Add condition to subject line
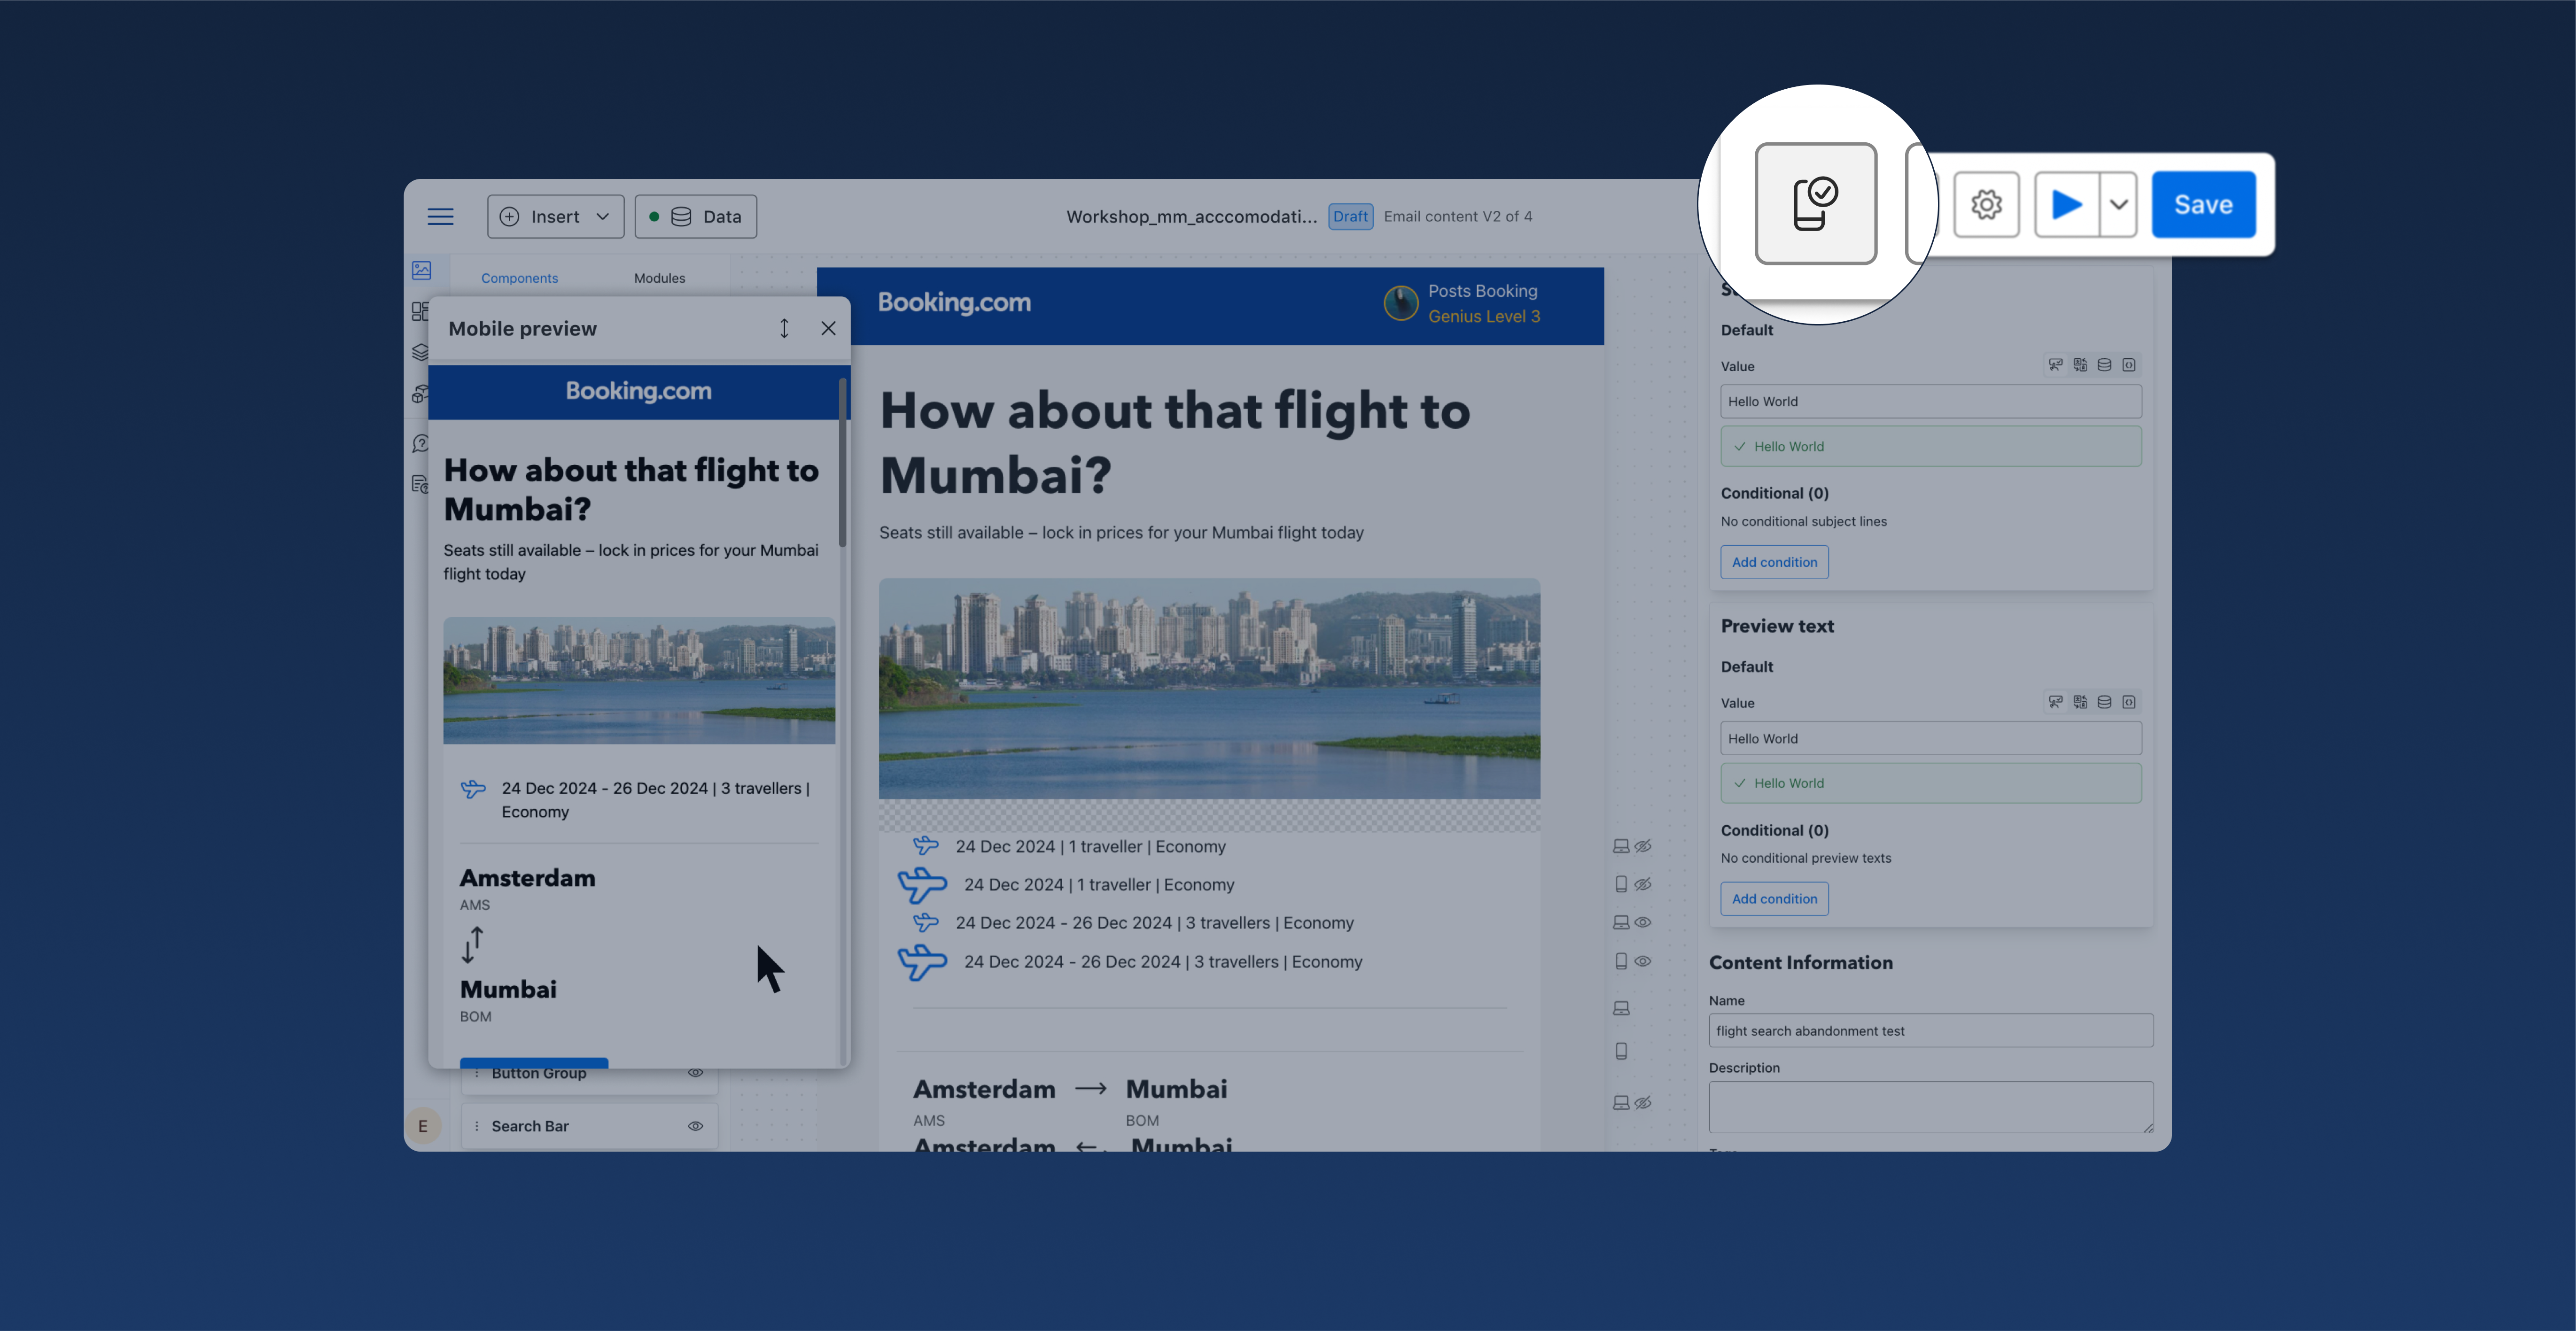Image resolution: width=2576 pixels, height=1331 pixels. [1774, 562]
